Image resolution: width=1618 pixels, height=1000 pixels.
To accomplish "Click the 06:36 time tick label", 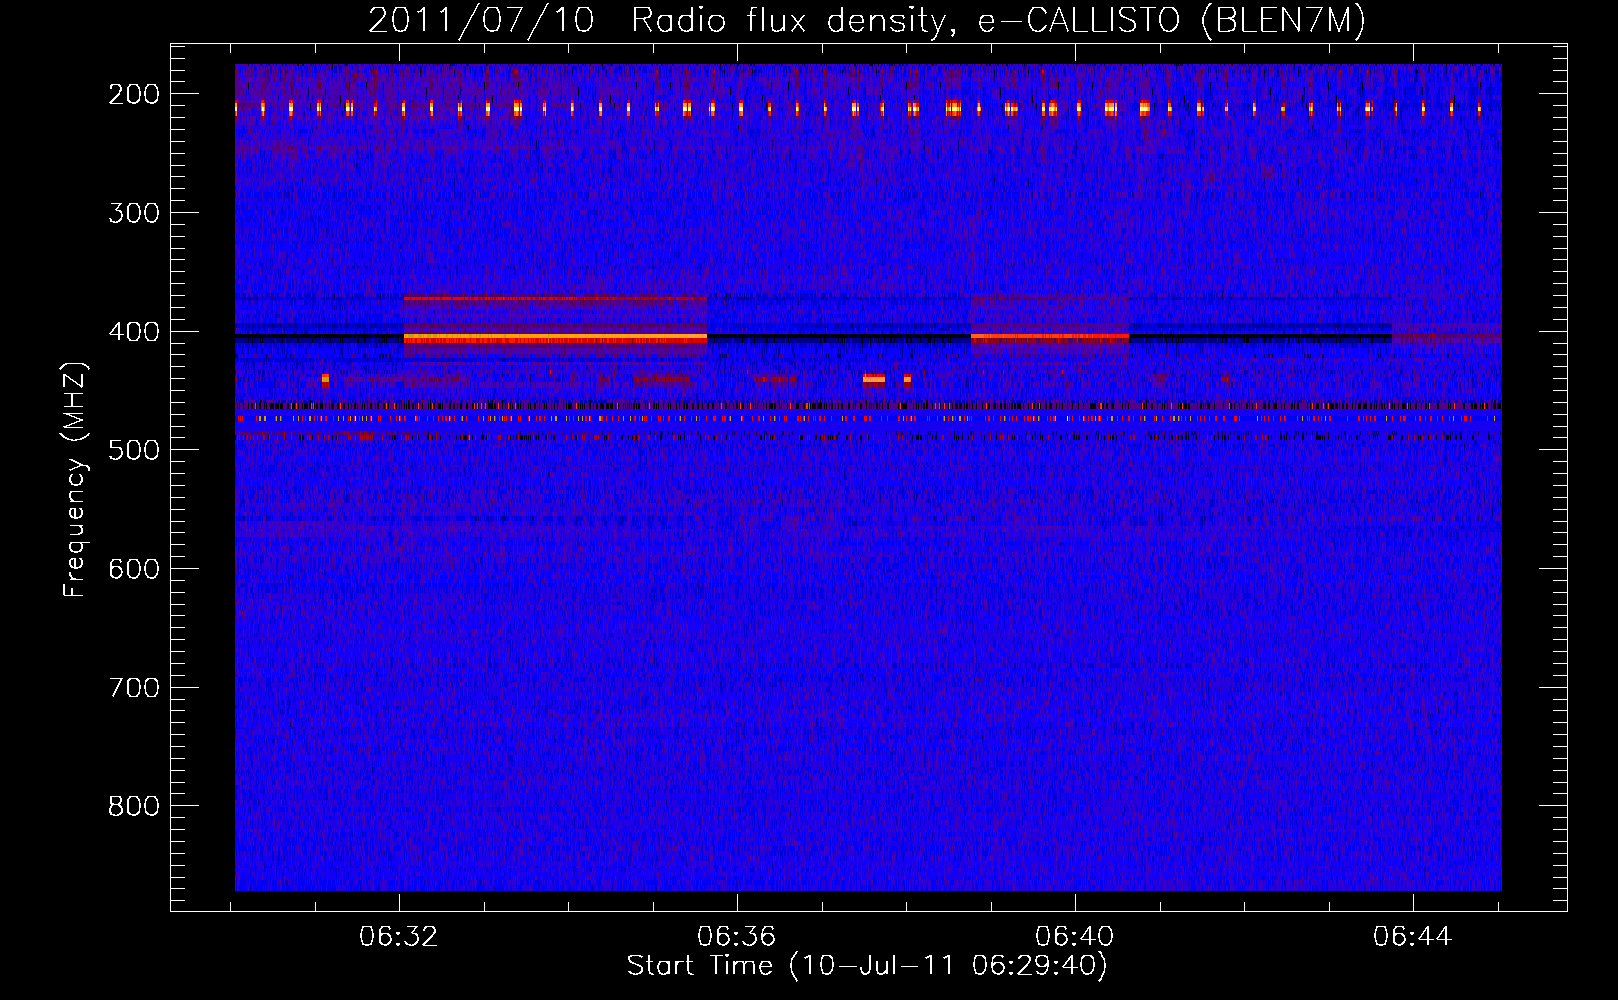I will coord(737,937).
